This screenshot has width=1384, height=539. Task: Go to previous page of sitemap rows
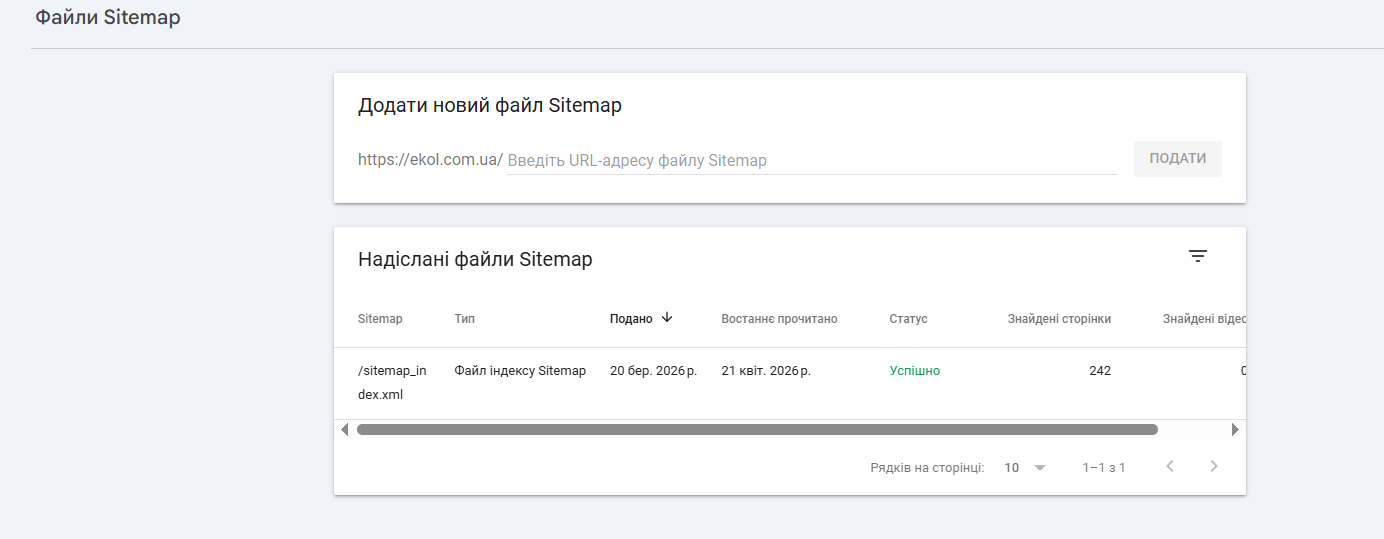coord(1169,466)
